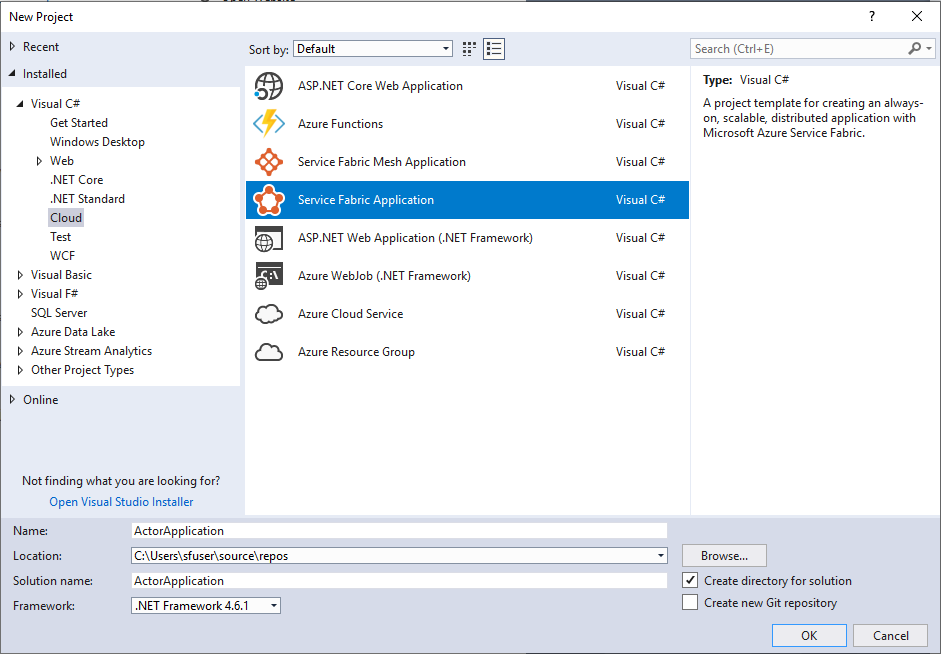This screenshot has width=941, height=654.
Task: Select the ASP.NET Core Web Application template icon
Action: (268, 86)
